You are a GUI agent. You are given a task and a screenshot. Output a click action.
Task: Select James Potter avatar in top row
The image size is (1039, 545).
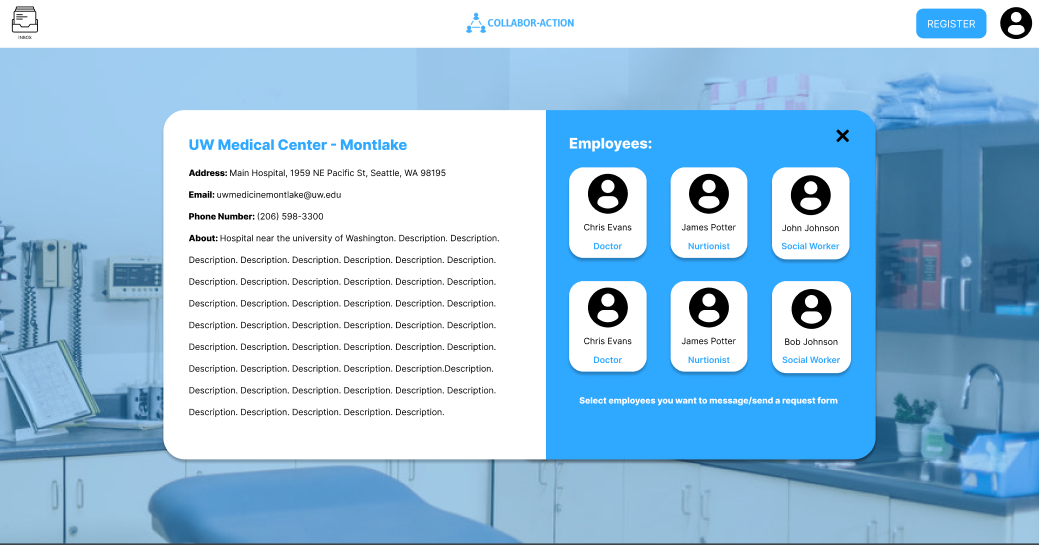(709, 194)
